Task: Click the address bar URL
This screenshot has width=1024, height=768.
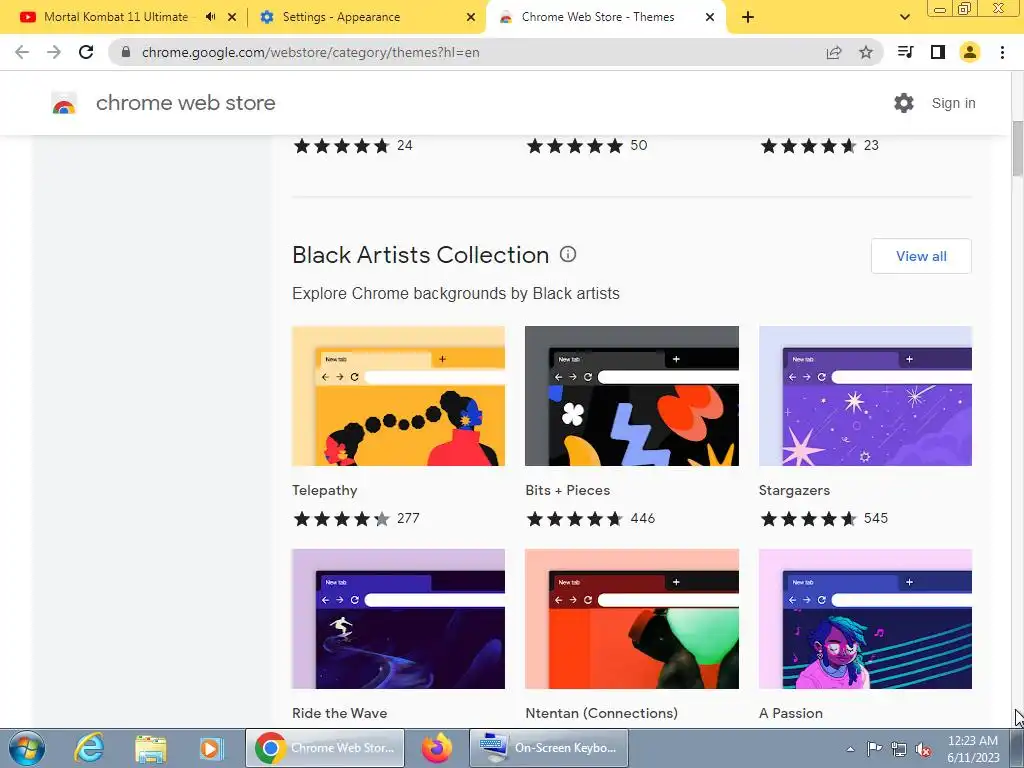Action: click(x=311, y=52)
